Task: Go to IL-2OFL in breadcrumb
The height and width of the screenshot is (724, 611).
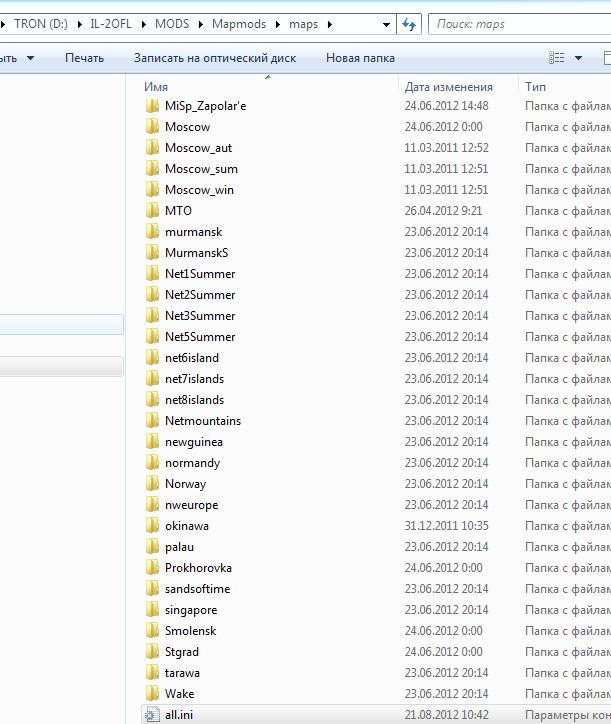Action: [111, 24]
